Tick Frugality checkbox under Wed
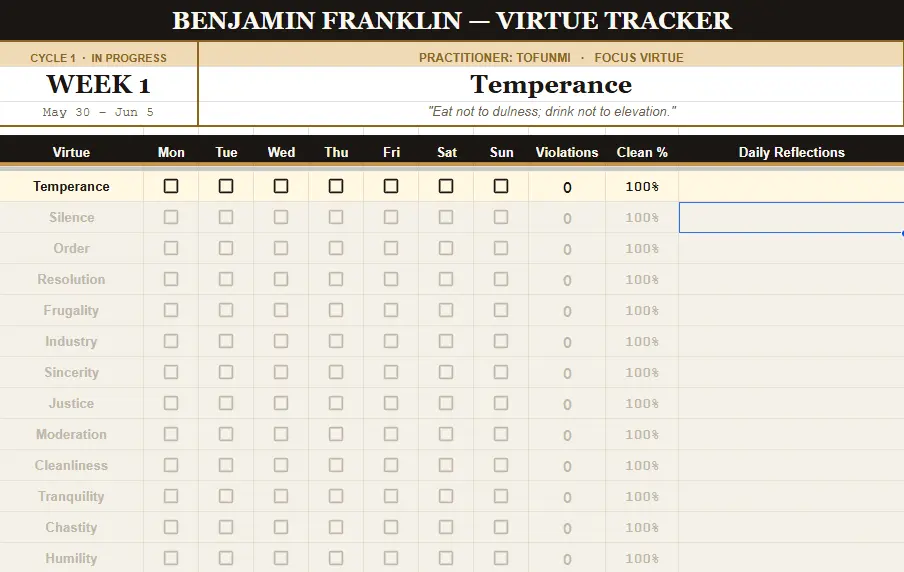The image size is (904, 572). (x=281, y=310)
